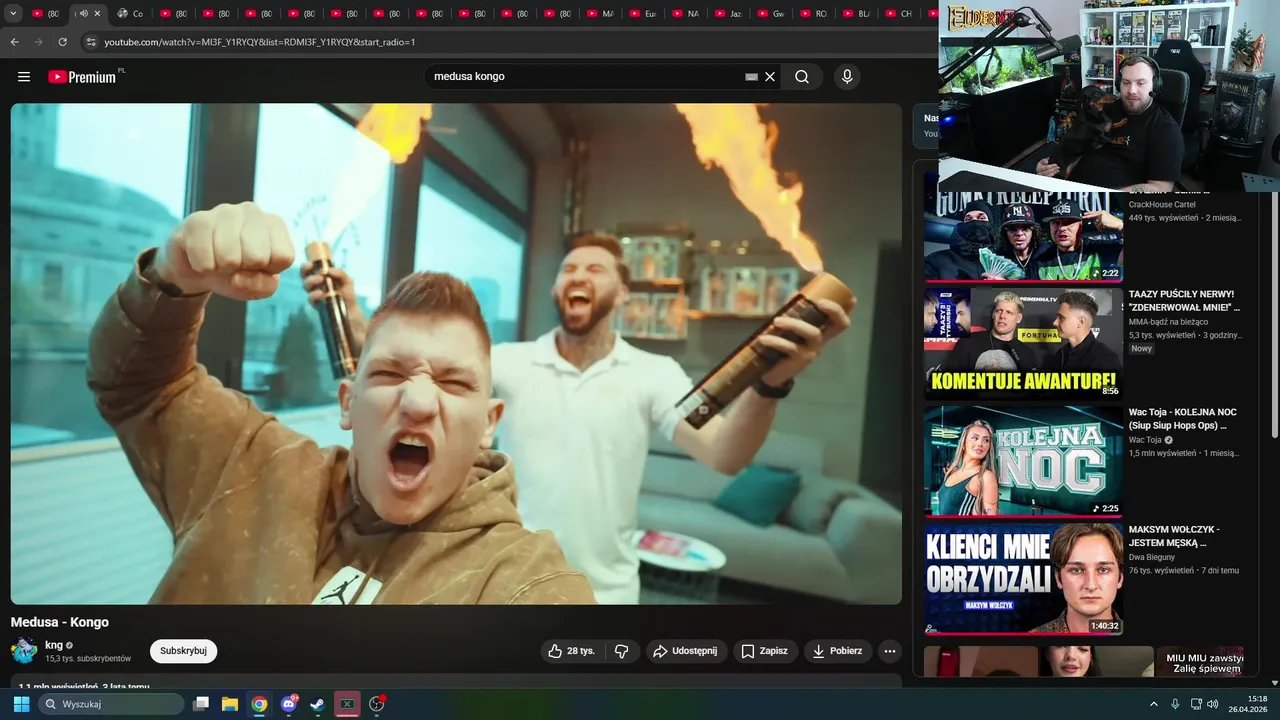Switch to the Co tab
Image resolution: width=1280 pixels, height=720 pixels.
(130, 14)
